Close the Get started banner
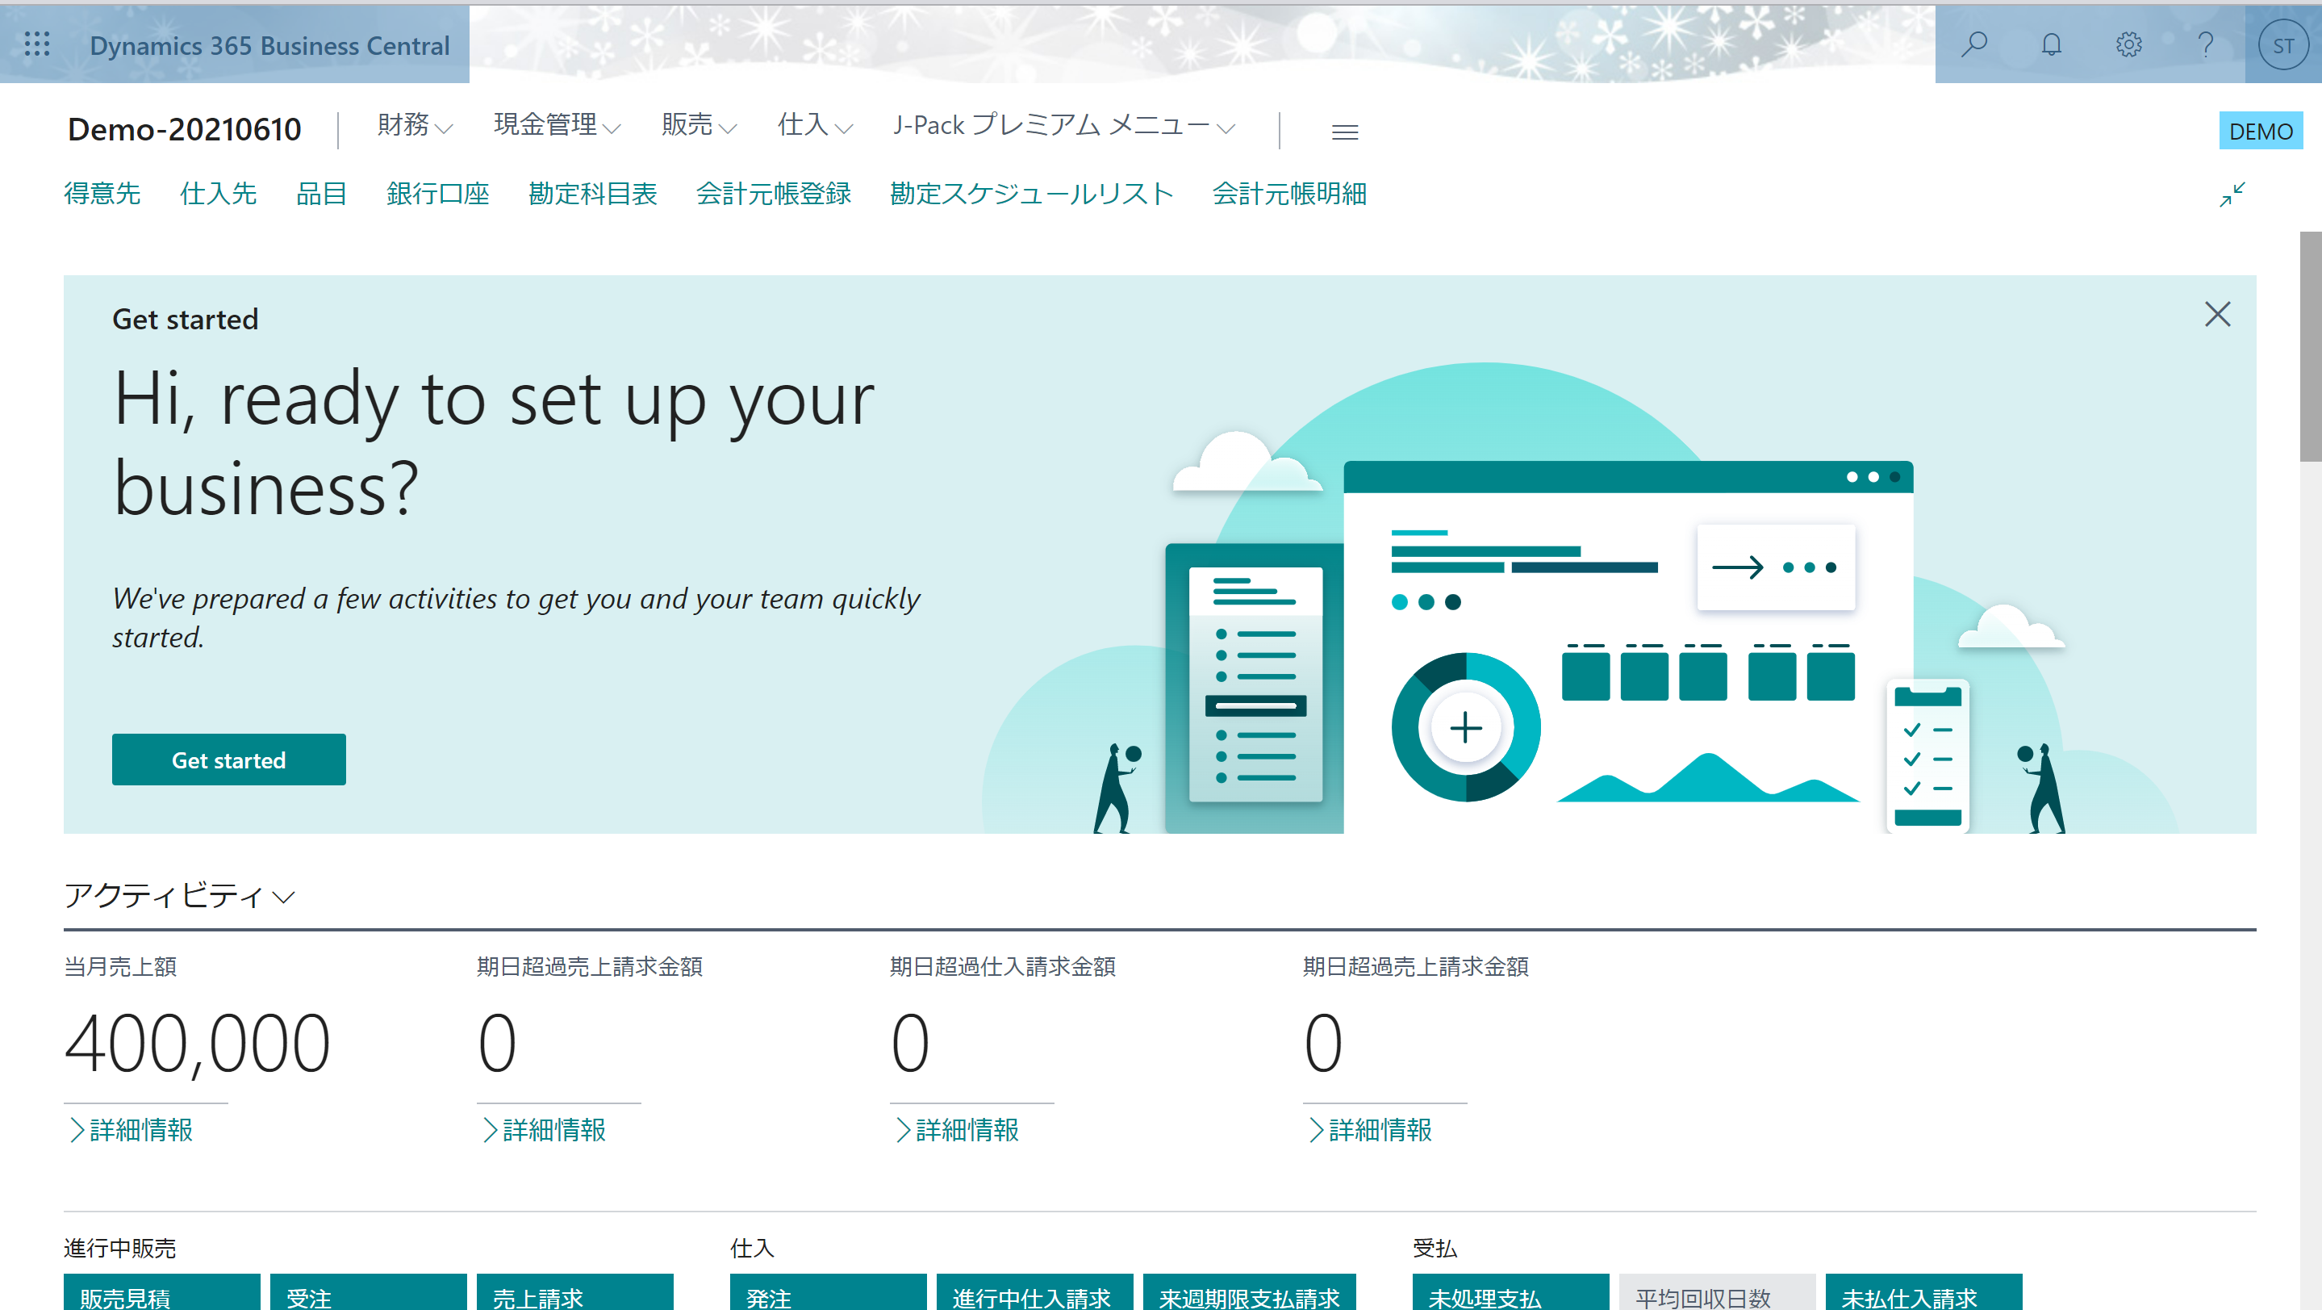This screenshot has height=1310, width=2322. tap(2217, 314)
